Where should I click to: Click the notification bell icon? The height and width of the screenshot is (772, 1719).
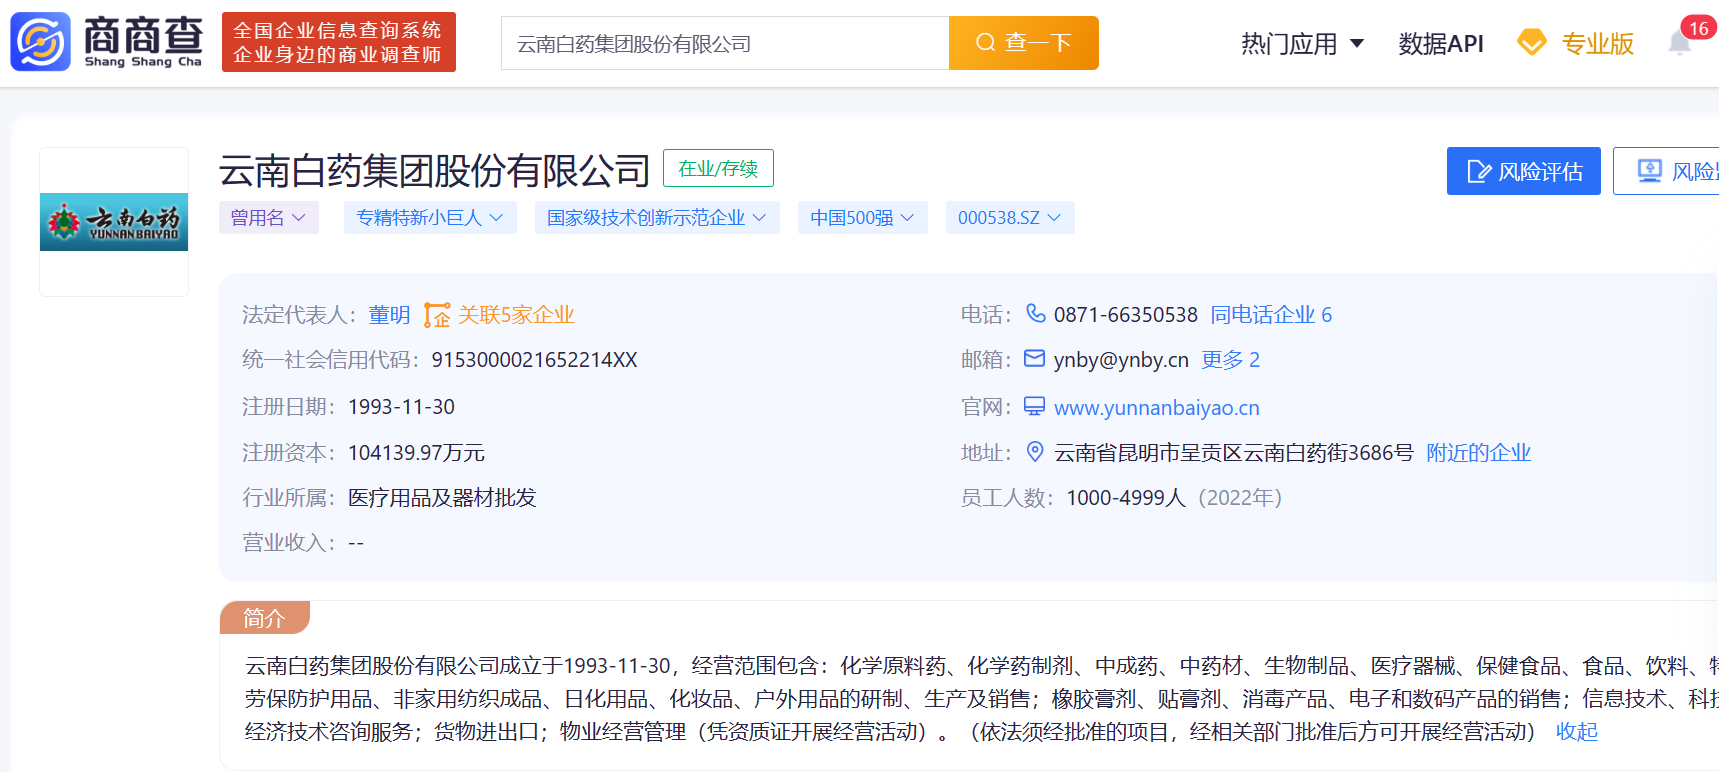tap(1680, 43)
